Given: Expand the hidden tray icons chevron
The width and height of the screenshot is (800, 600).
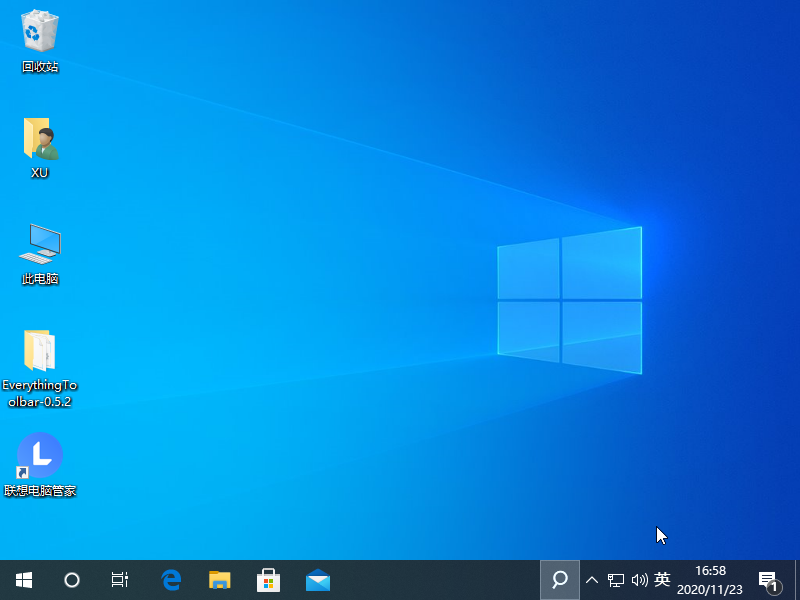Looking at the screenshot, I should coord(592,580).
